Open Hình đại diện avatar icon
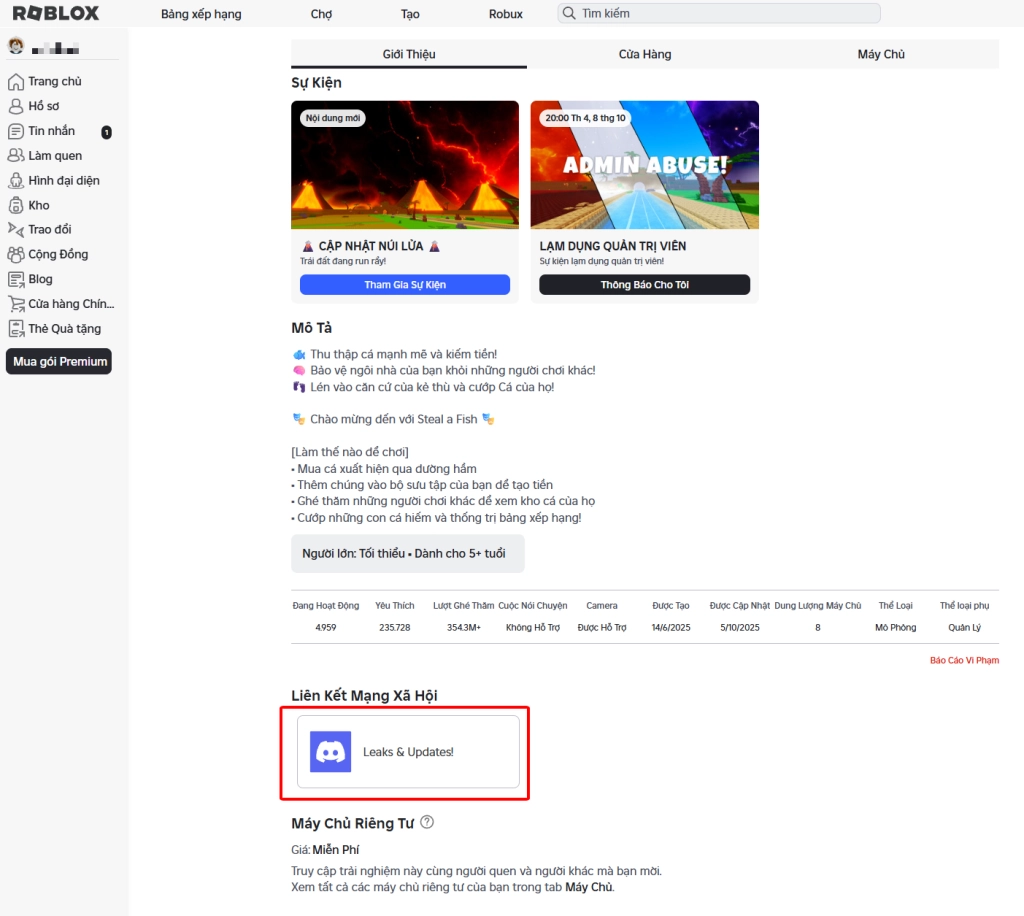This screenshot has width=1024, height=916. [x=16, y=181]
